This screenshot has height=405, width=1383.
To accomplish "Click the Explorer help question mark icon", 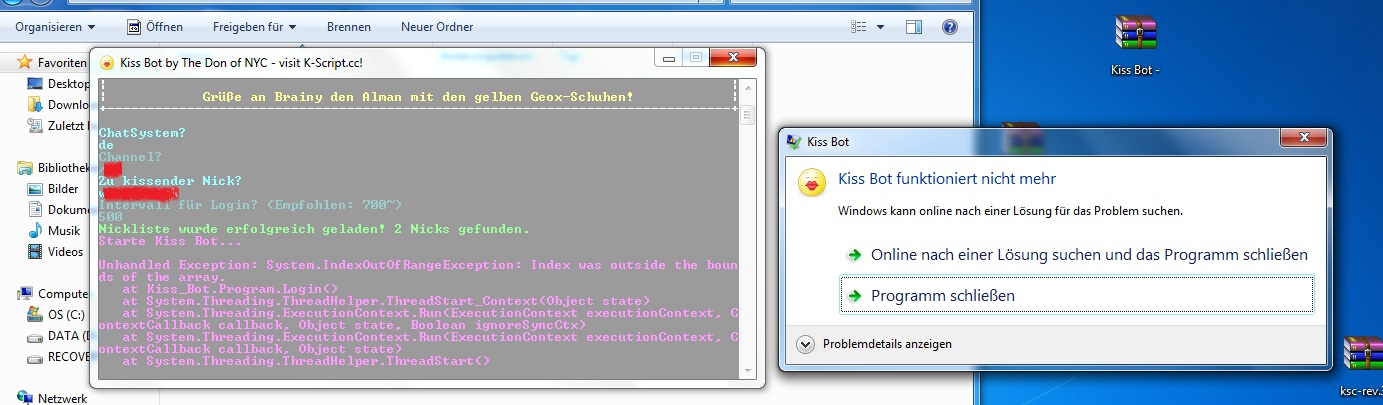I will 950,27.
